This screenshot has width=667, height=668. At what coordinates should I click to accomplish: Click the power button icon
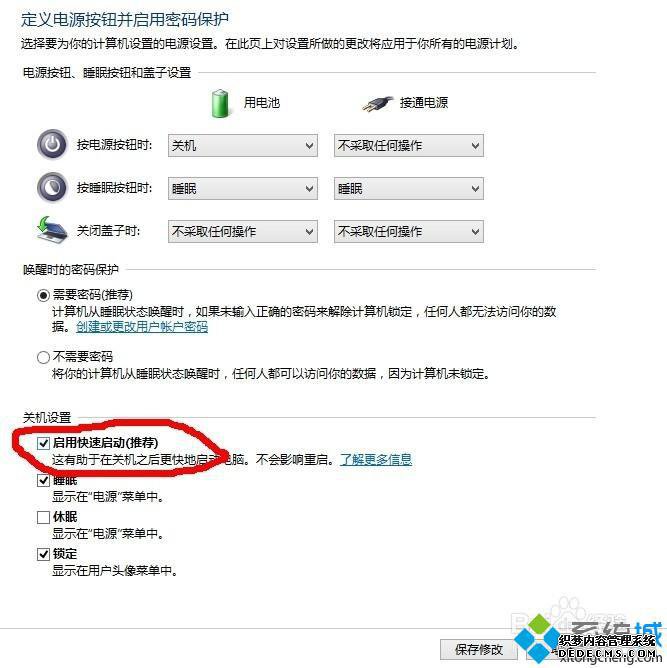[52, 144]
